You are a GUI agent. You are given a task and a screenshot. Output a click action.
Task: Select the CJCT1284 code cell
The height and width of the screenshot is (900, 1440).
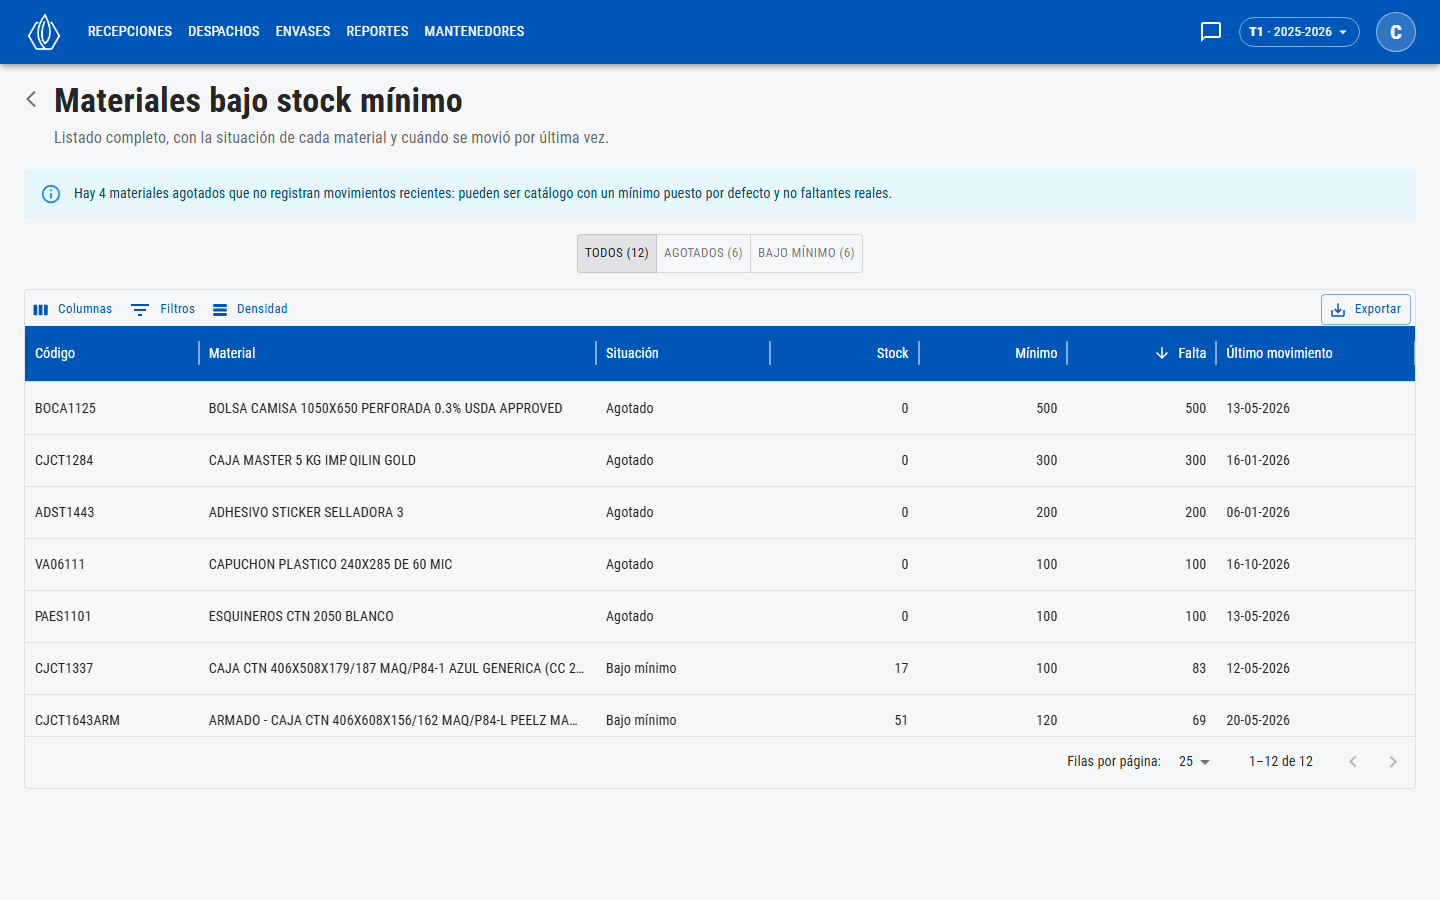pos(64,460)
